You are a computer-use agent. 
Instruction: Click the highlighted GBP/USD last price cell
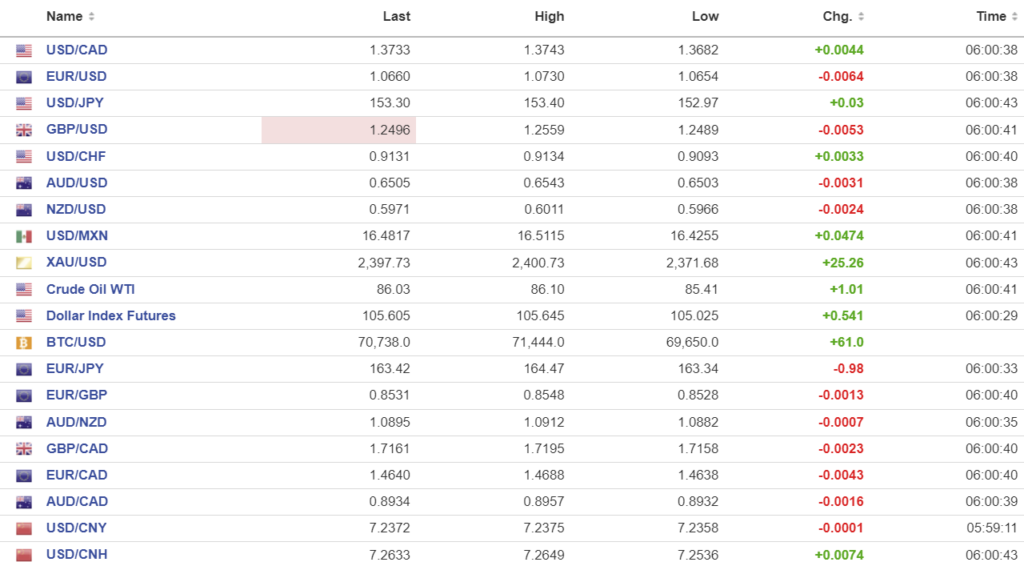[339, 130]
